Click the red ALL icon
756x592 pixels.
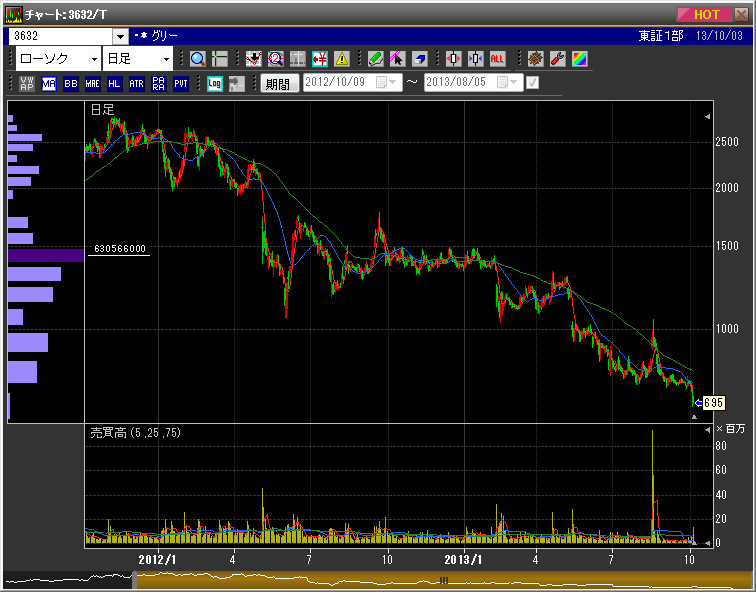click(497, 59)
